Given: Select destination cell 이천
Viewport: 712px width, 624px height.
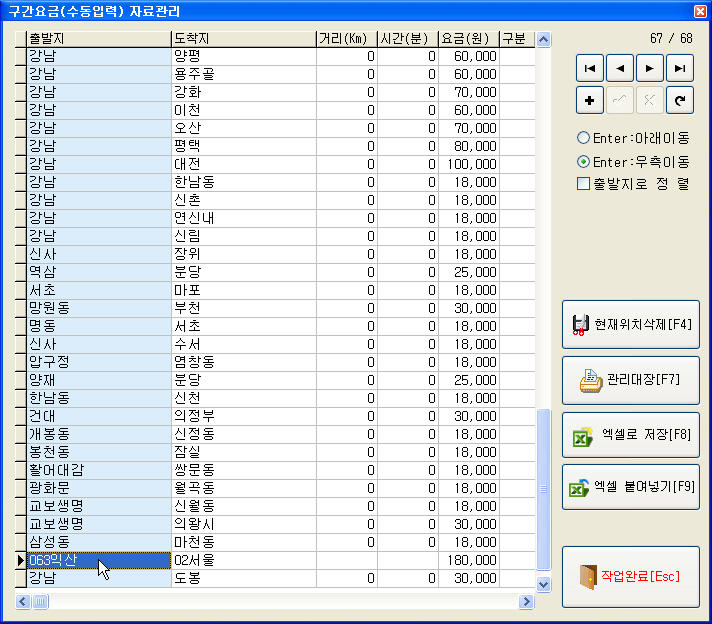Looking at the screenshot, I should coord(244,111).
